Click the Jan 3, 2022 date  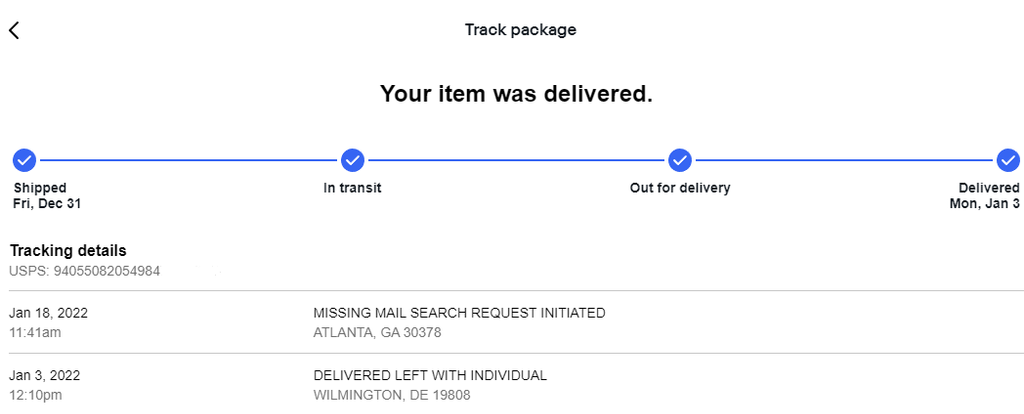click(x=44, y=375)
